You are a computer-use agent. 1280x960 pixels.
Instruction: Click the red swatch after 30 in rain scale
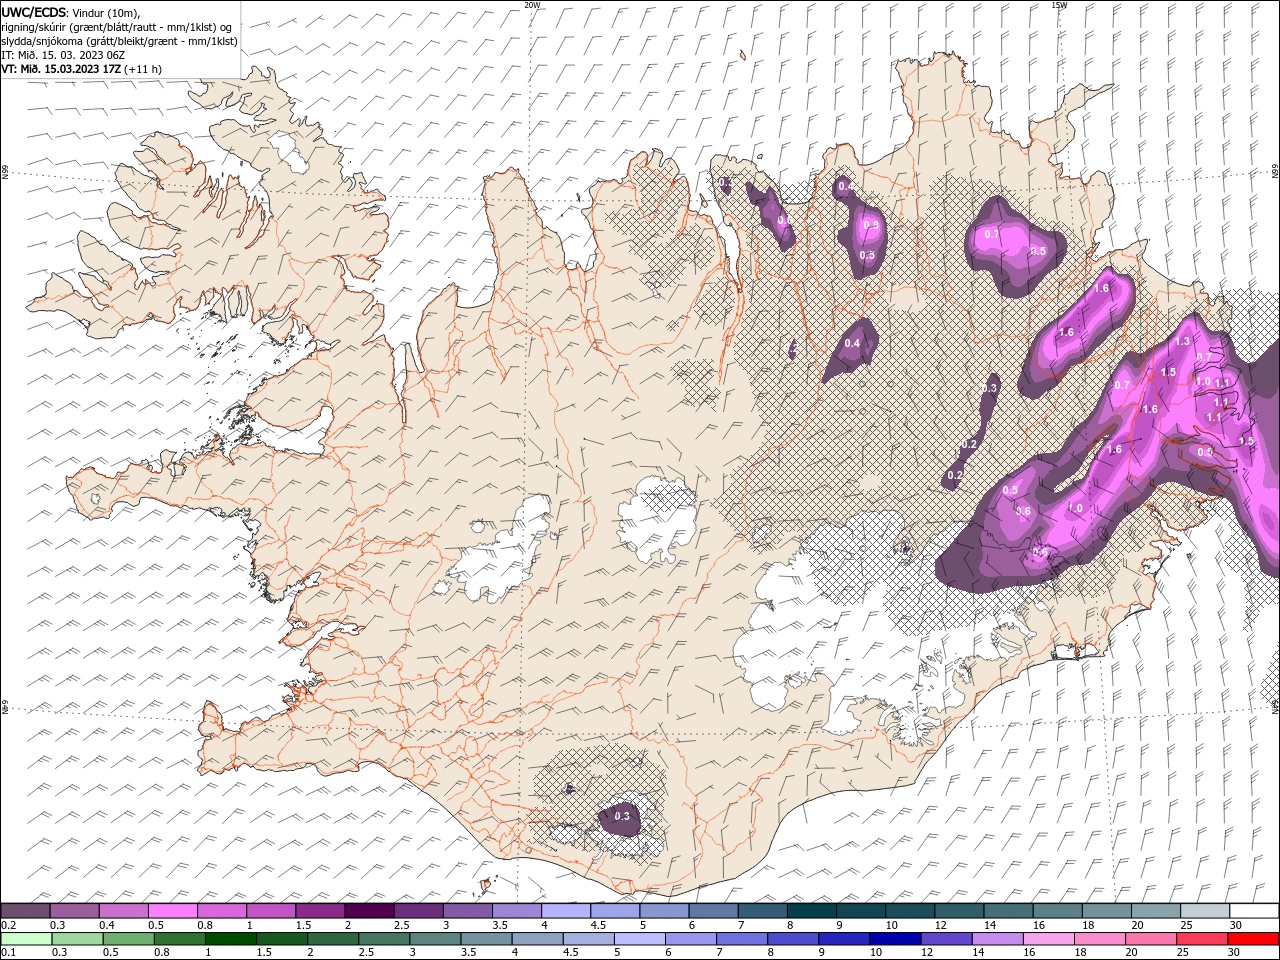pos(1253,938)
